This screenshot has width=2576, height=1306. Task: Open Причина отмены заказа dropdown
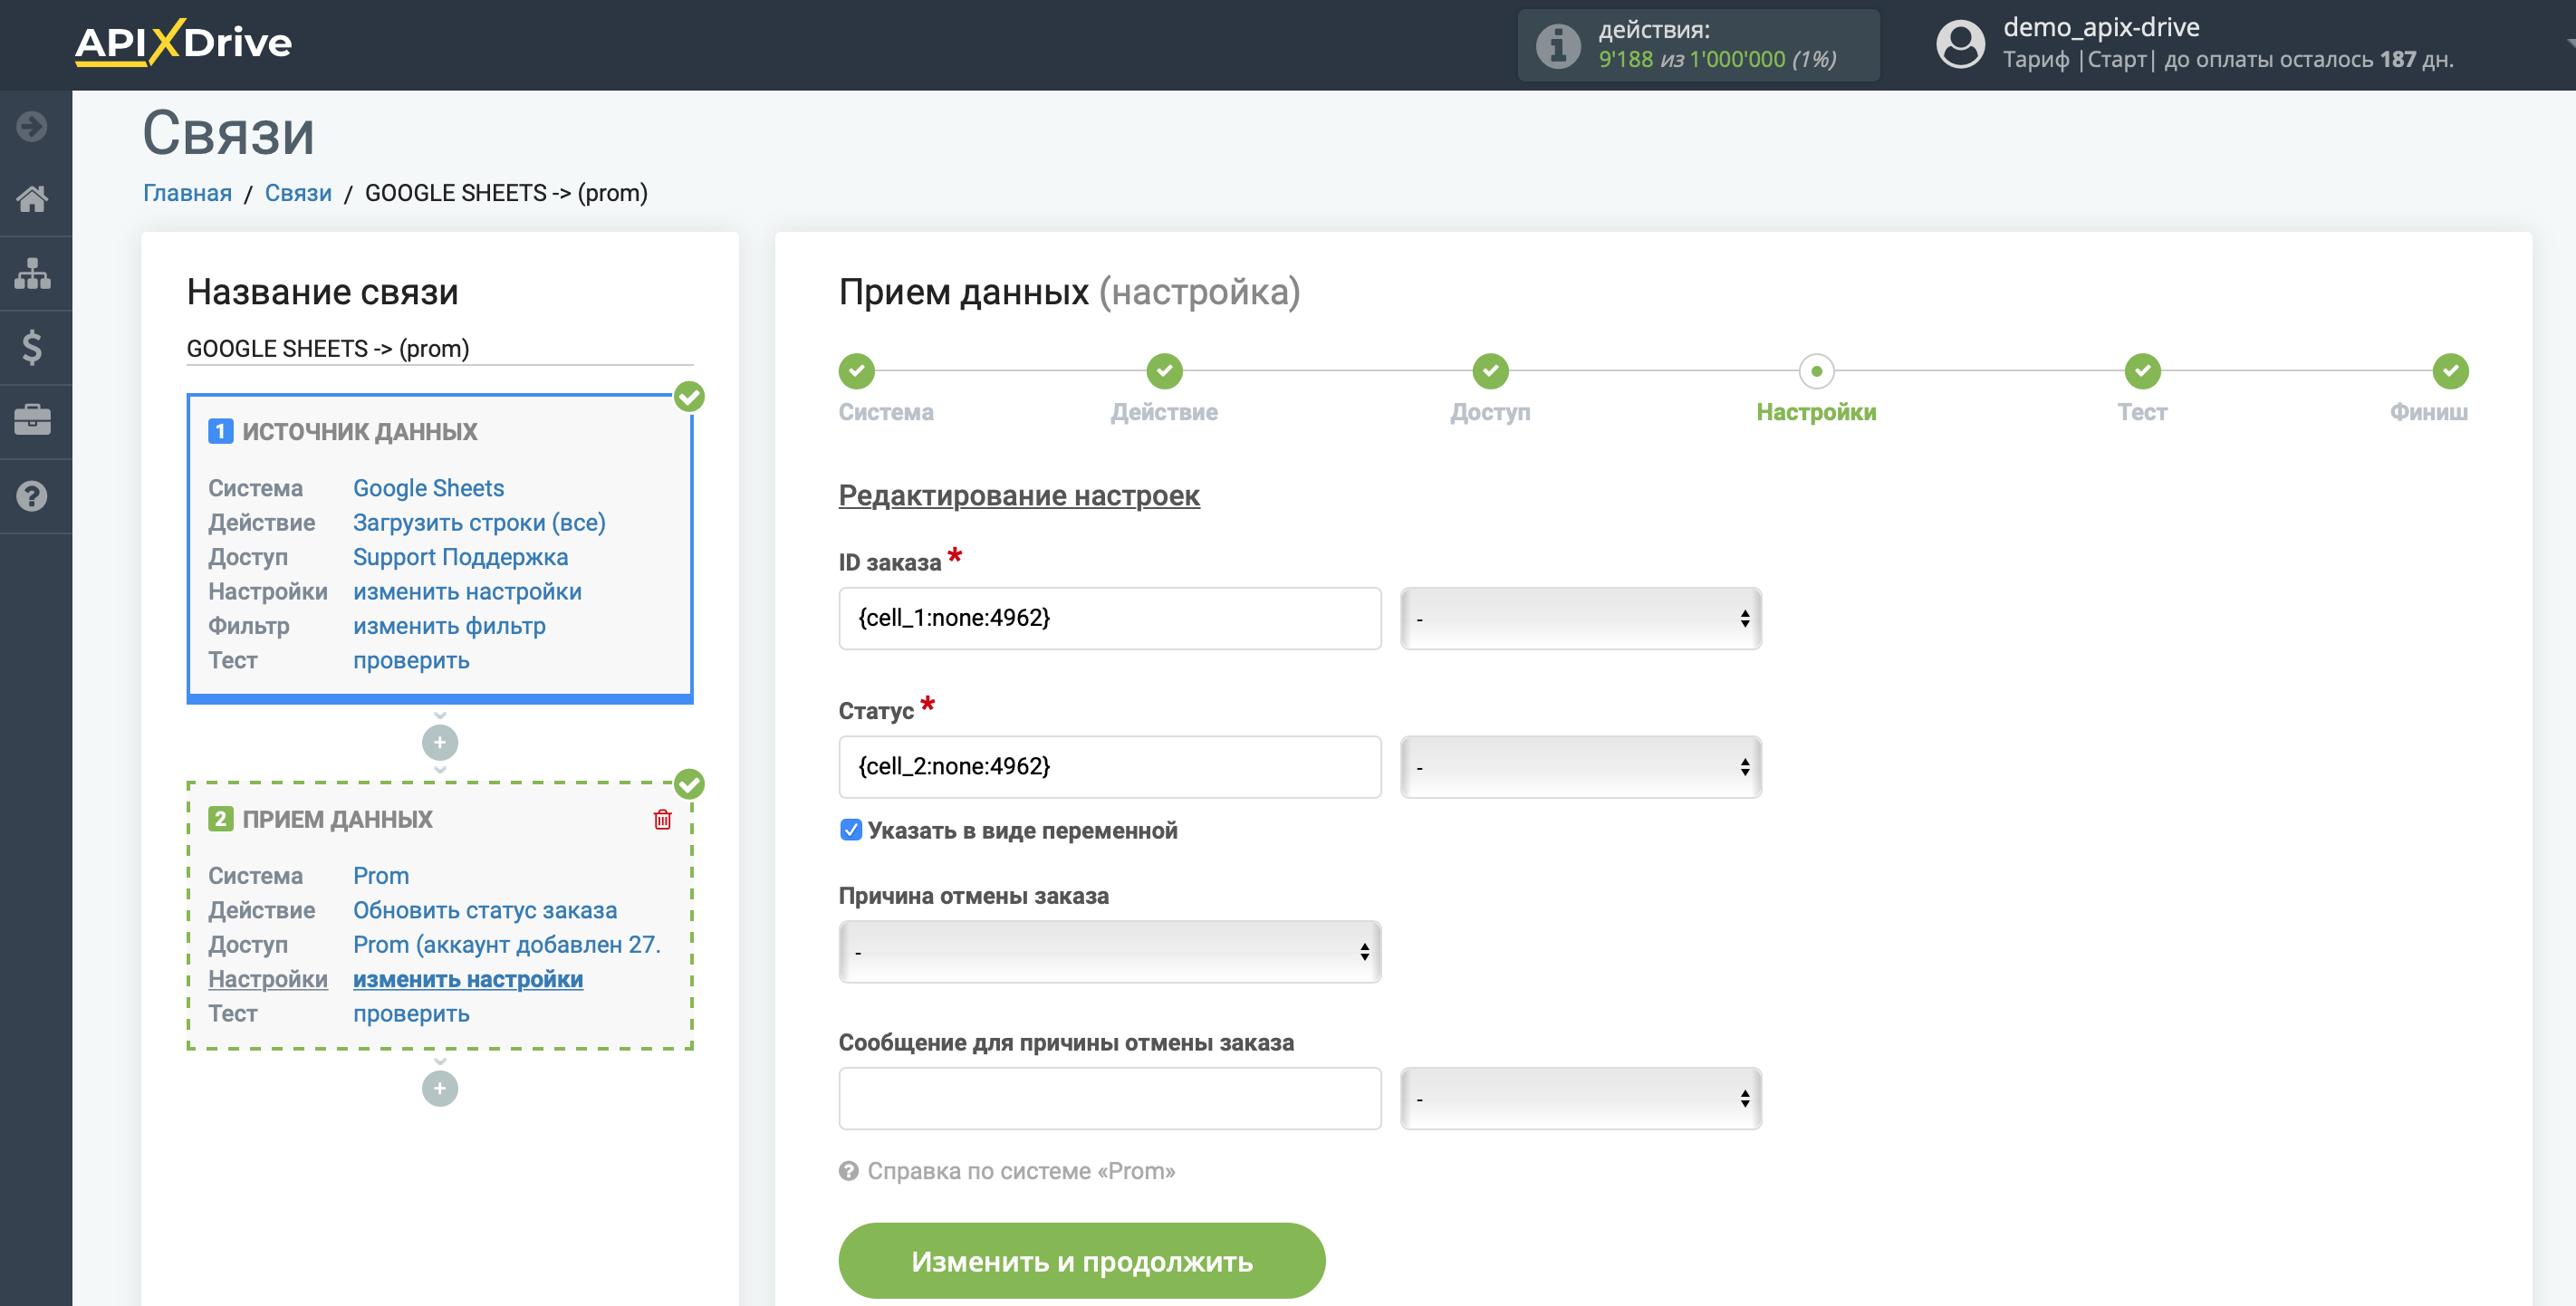(x=1110, y=952)
